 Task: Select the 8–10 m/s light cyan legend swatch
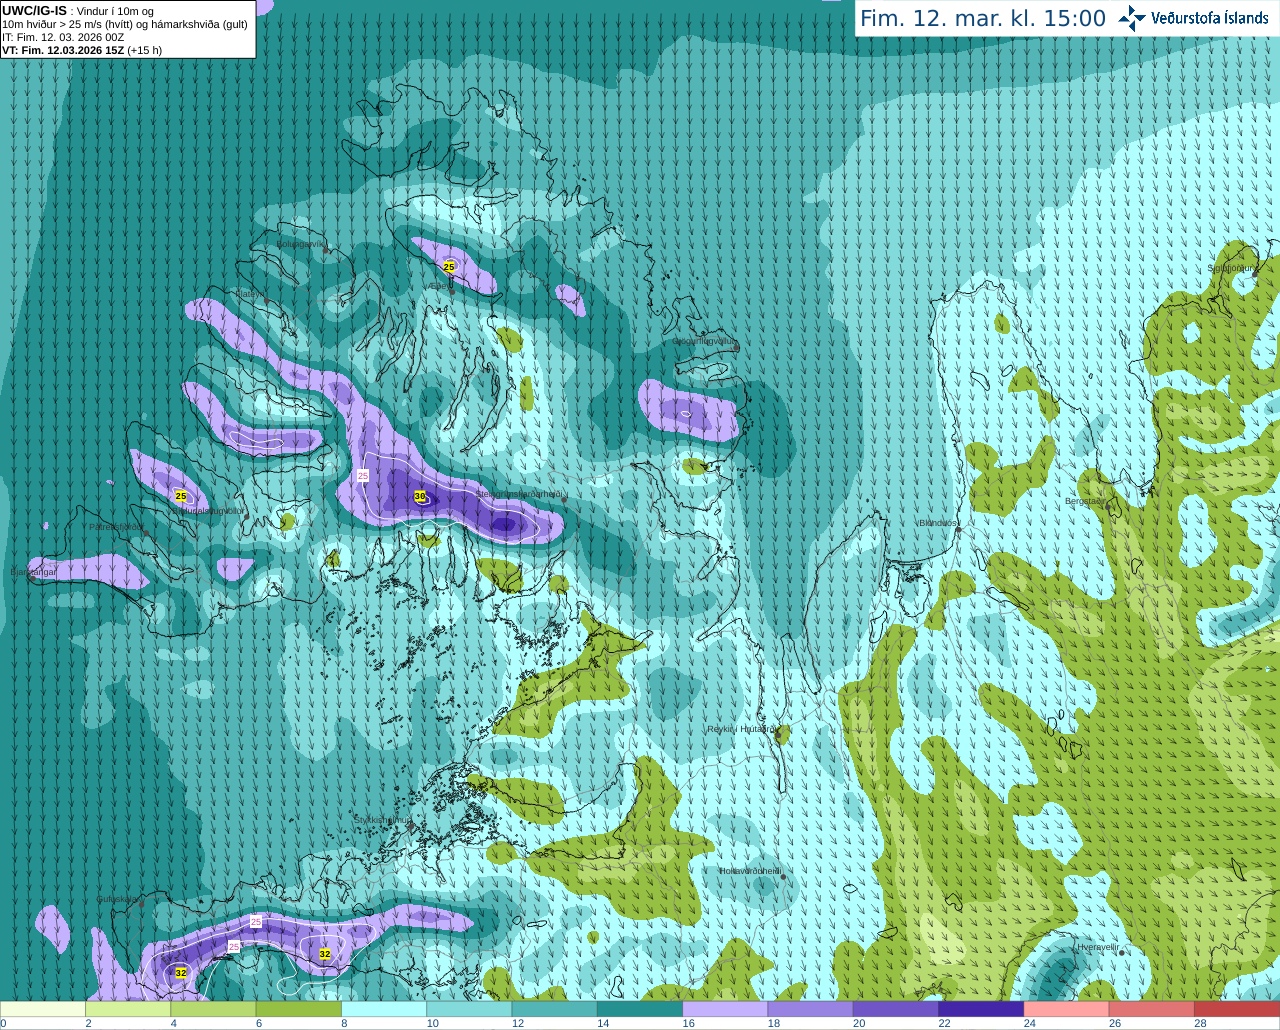384,1009
